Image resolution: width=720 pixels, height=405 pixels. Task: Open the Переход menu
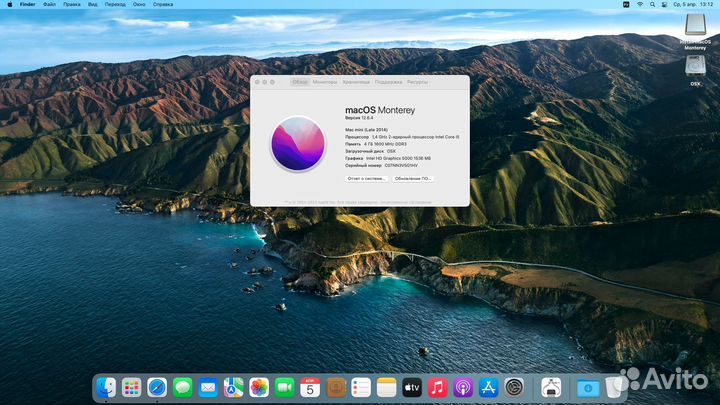pos(115,4)
